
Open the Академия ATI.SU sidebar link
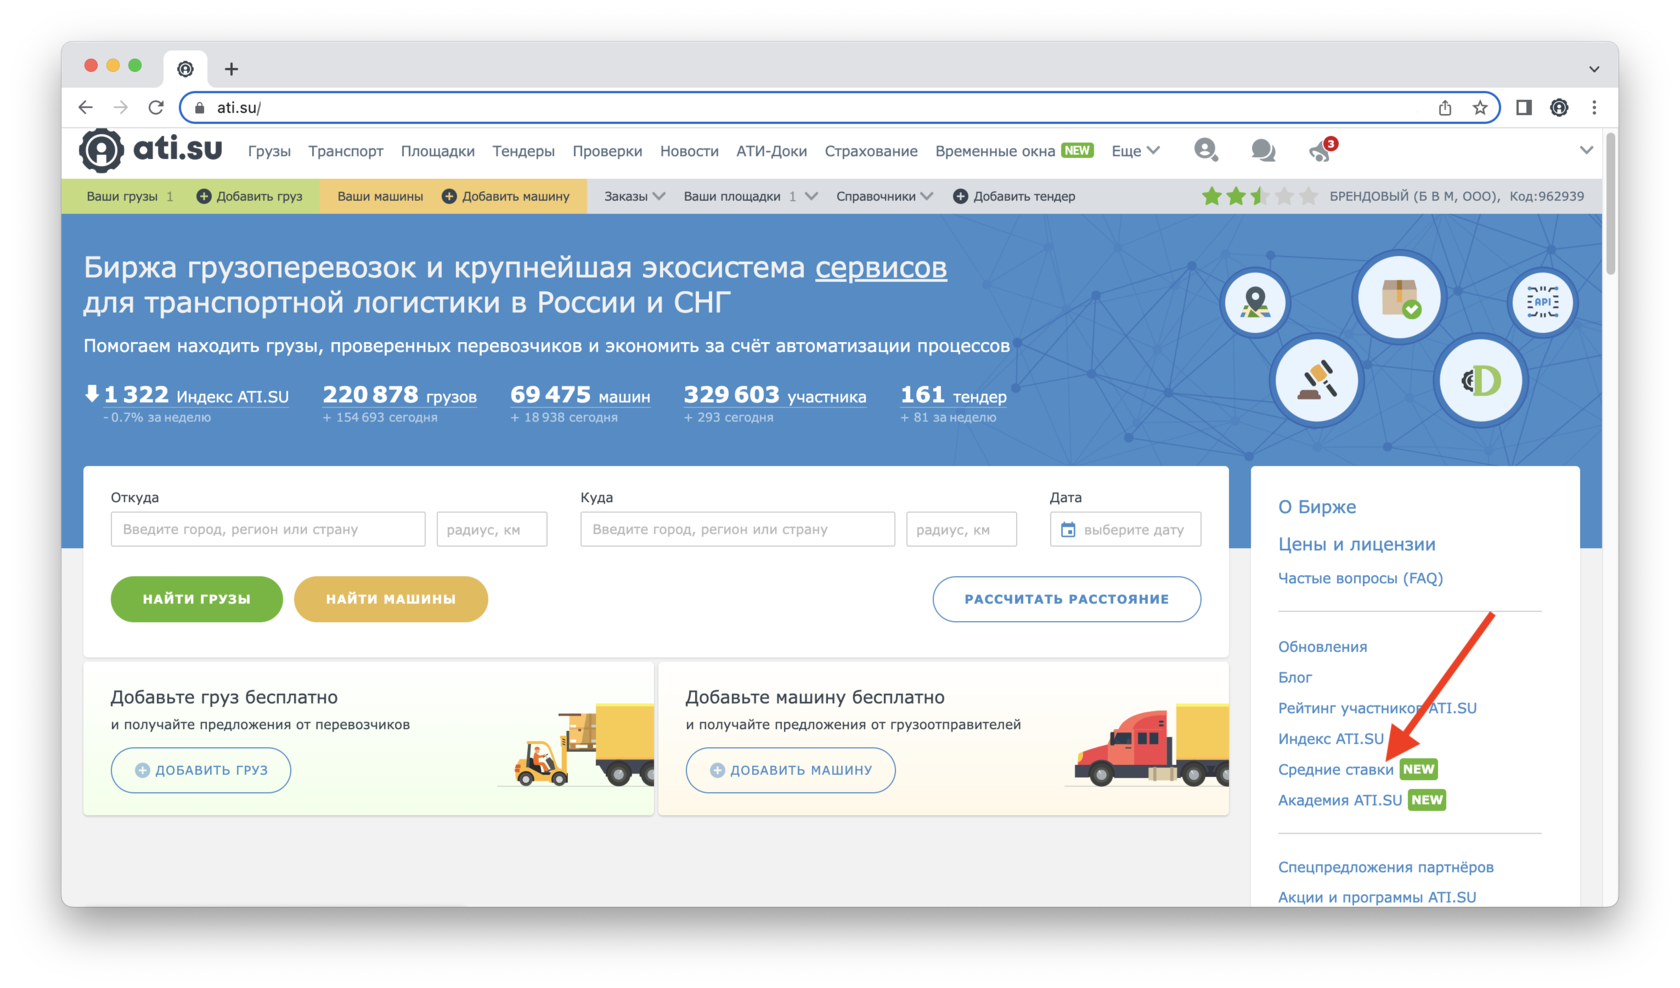1340,800
